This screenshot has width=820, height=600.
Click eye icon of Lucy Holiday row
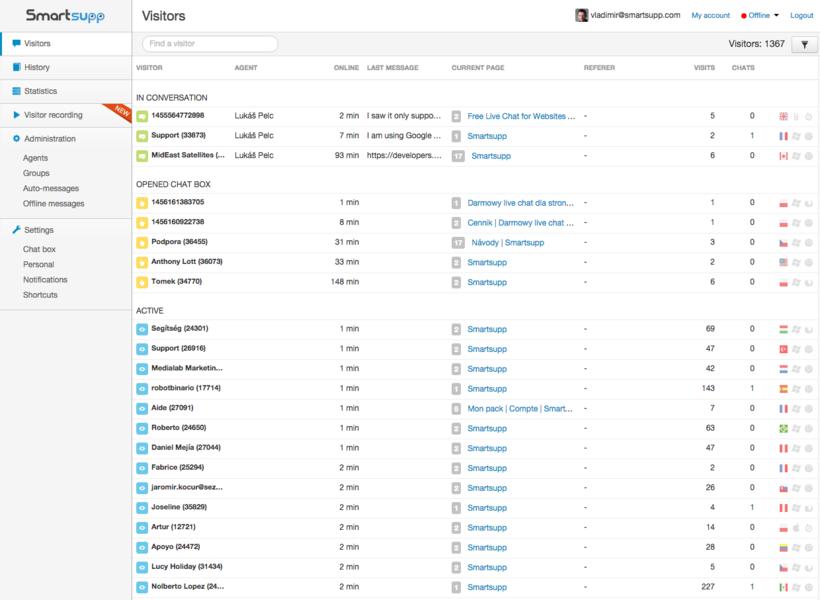coord(142,568)
